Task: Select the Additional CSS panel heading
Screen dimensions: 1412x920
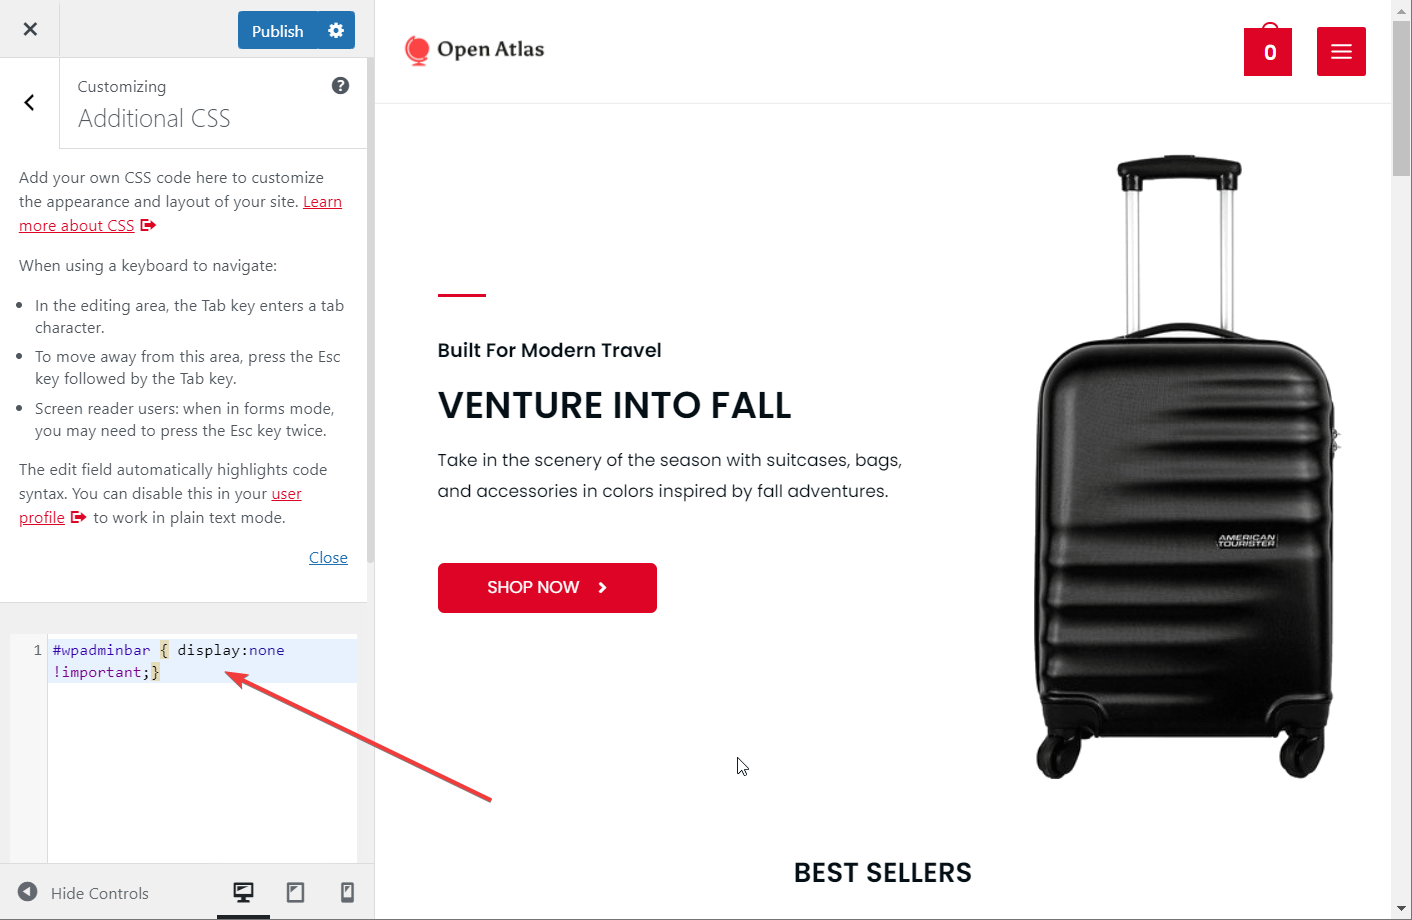Action: coord(153,118)
